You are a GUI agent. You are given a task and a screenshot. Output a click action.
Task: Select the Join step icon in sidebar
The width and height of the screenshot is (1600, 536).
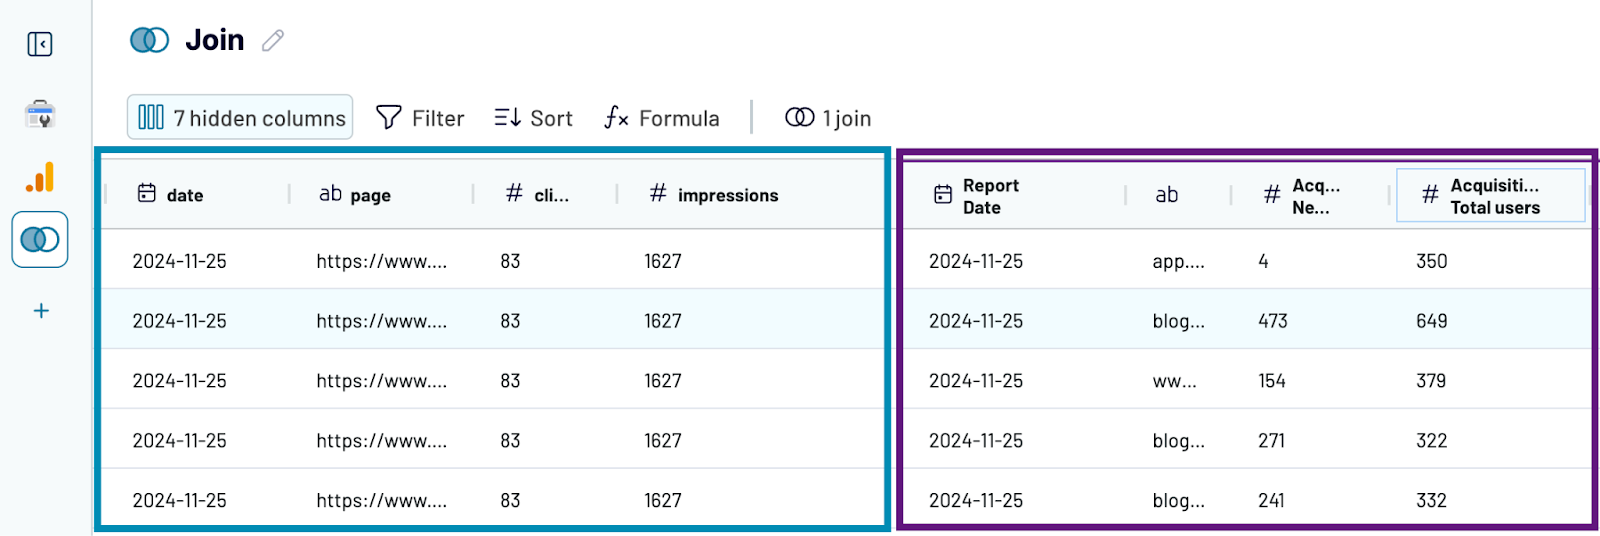click(x=40, y=239)
